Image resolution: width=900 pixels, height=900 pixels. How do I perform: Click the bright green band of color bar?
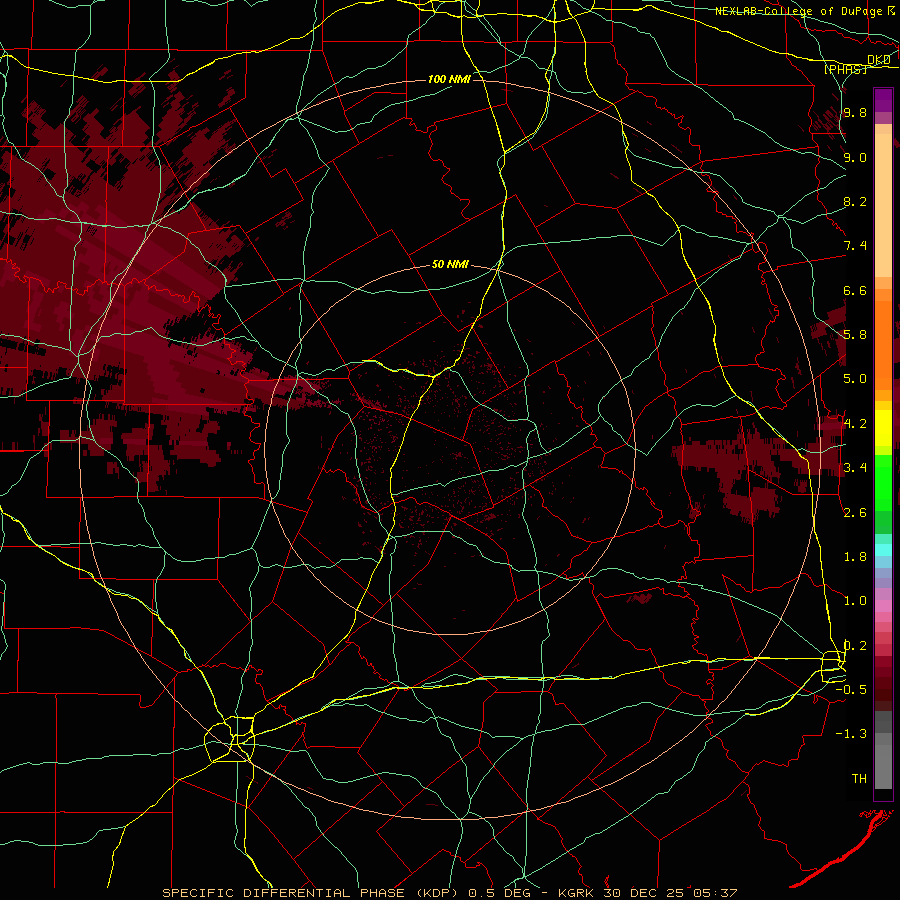point(883,483)
